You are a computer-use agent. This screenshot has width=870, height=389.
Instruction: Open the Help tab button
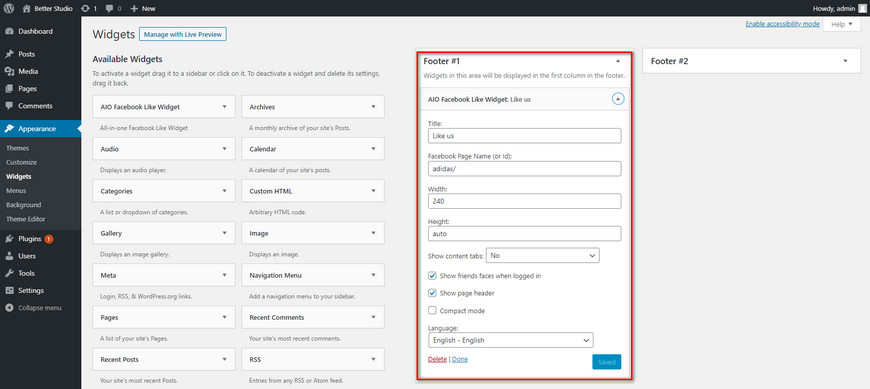pos(842,24)
